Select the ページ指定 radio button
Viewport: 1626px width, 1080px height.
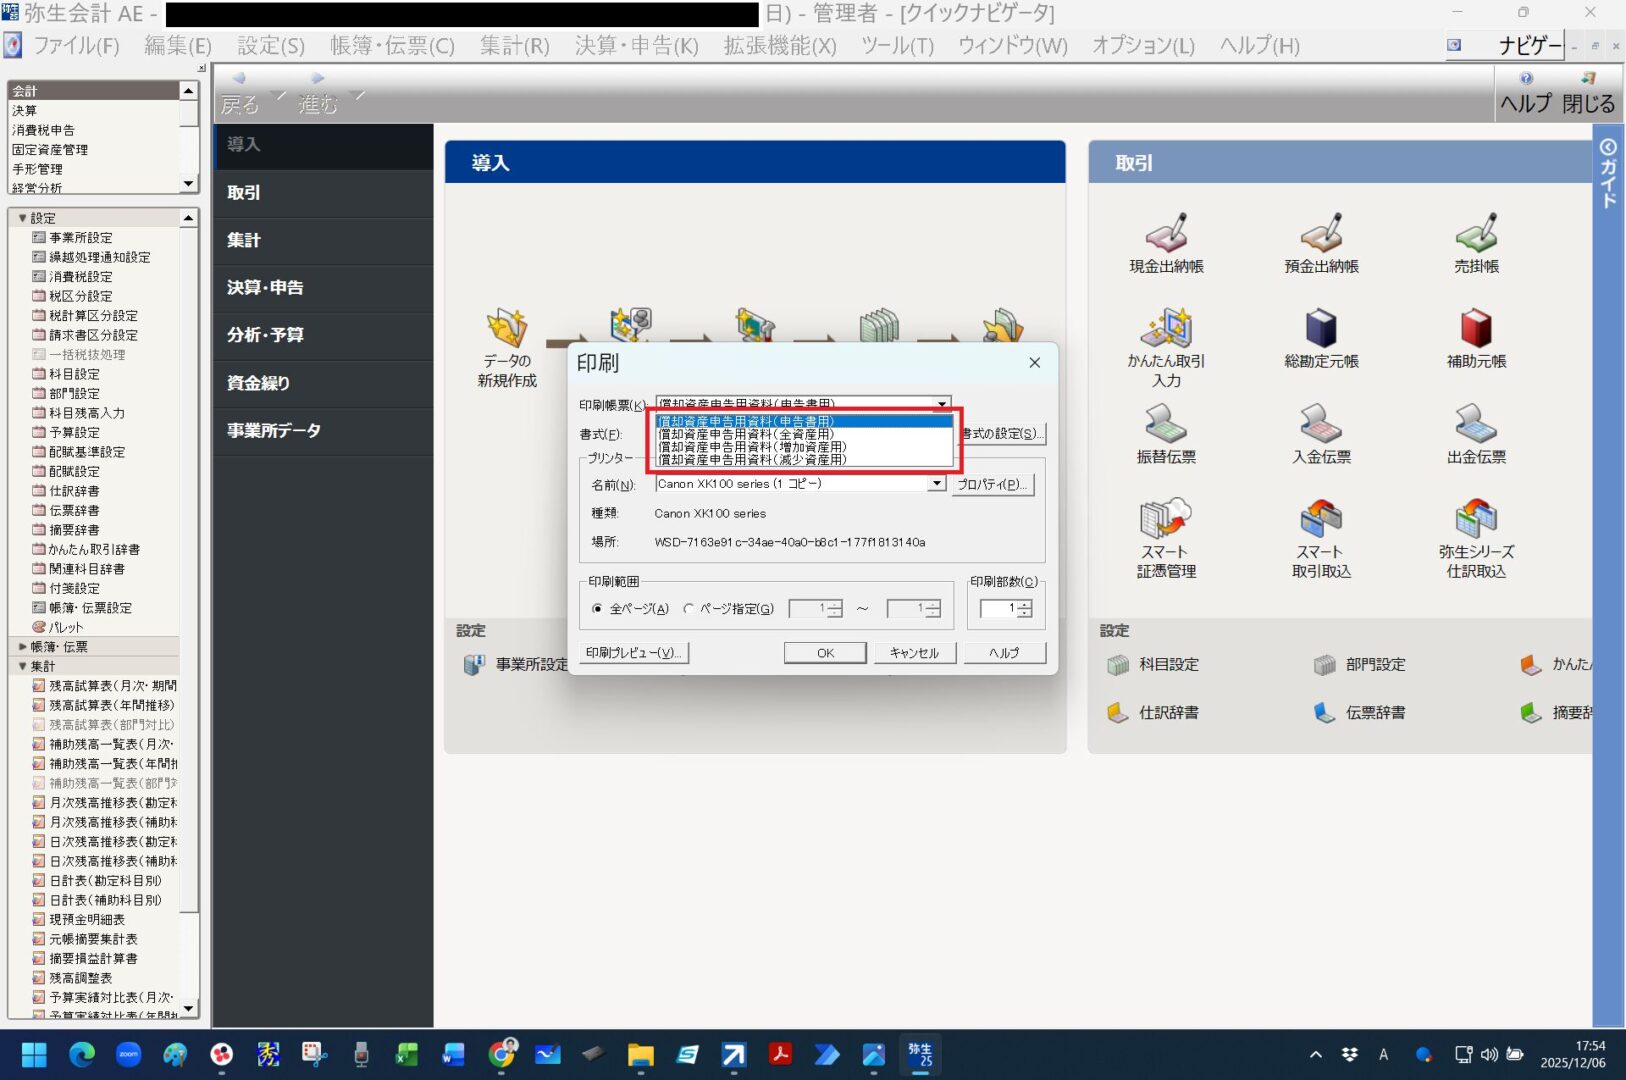click(x=689, y=609)
